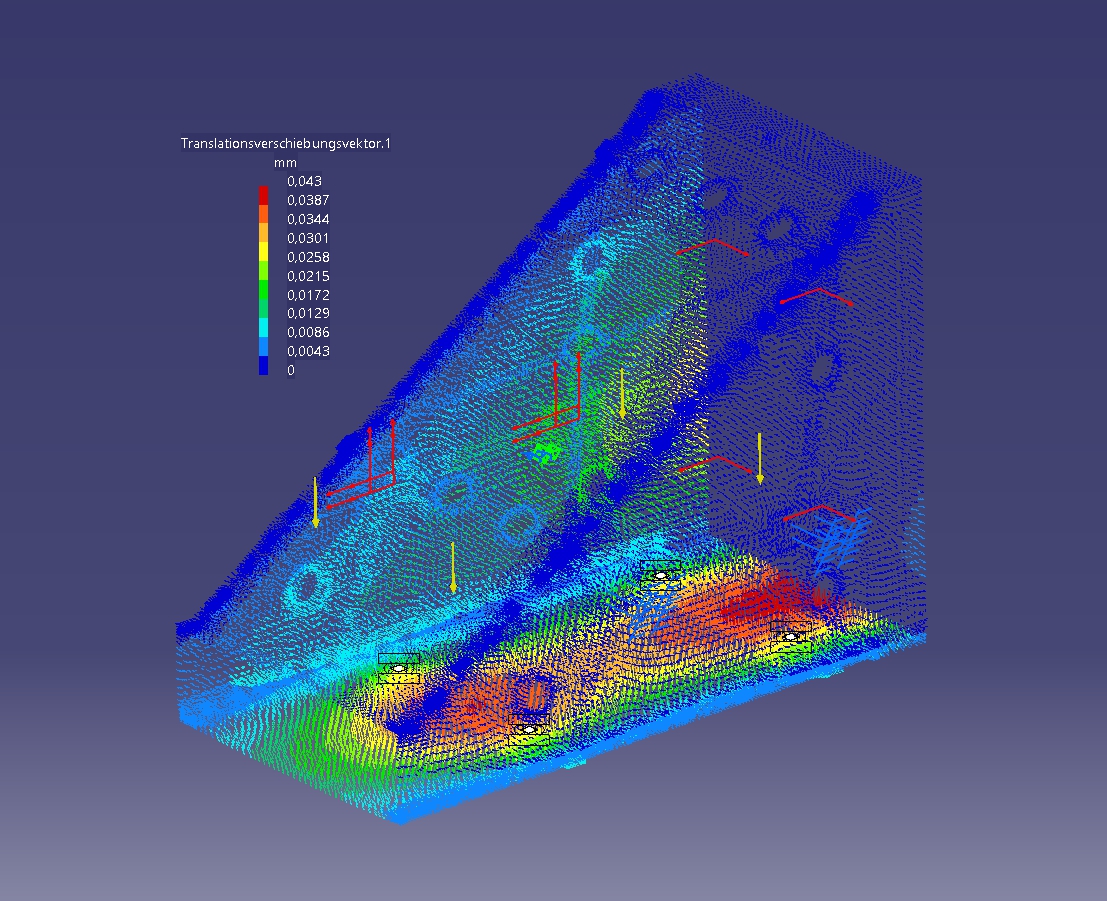Viewport: 1107px width, 901px height.
Task: Select clamp symbol at base plate's far-right
Action: pos(791,636)
